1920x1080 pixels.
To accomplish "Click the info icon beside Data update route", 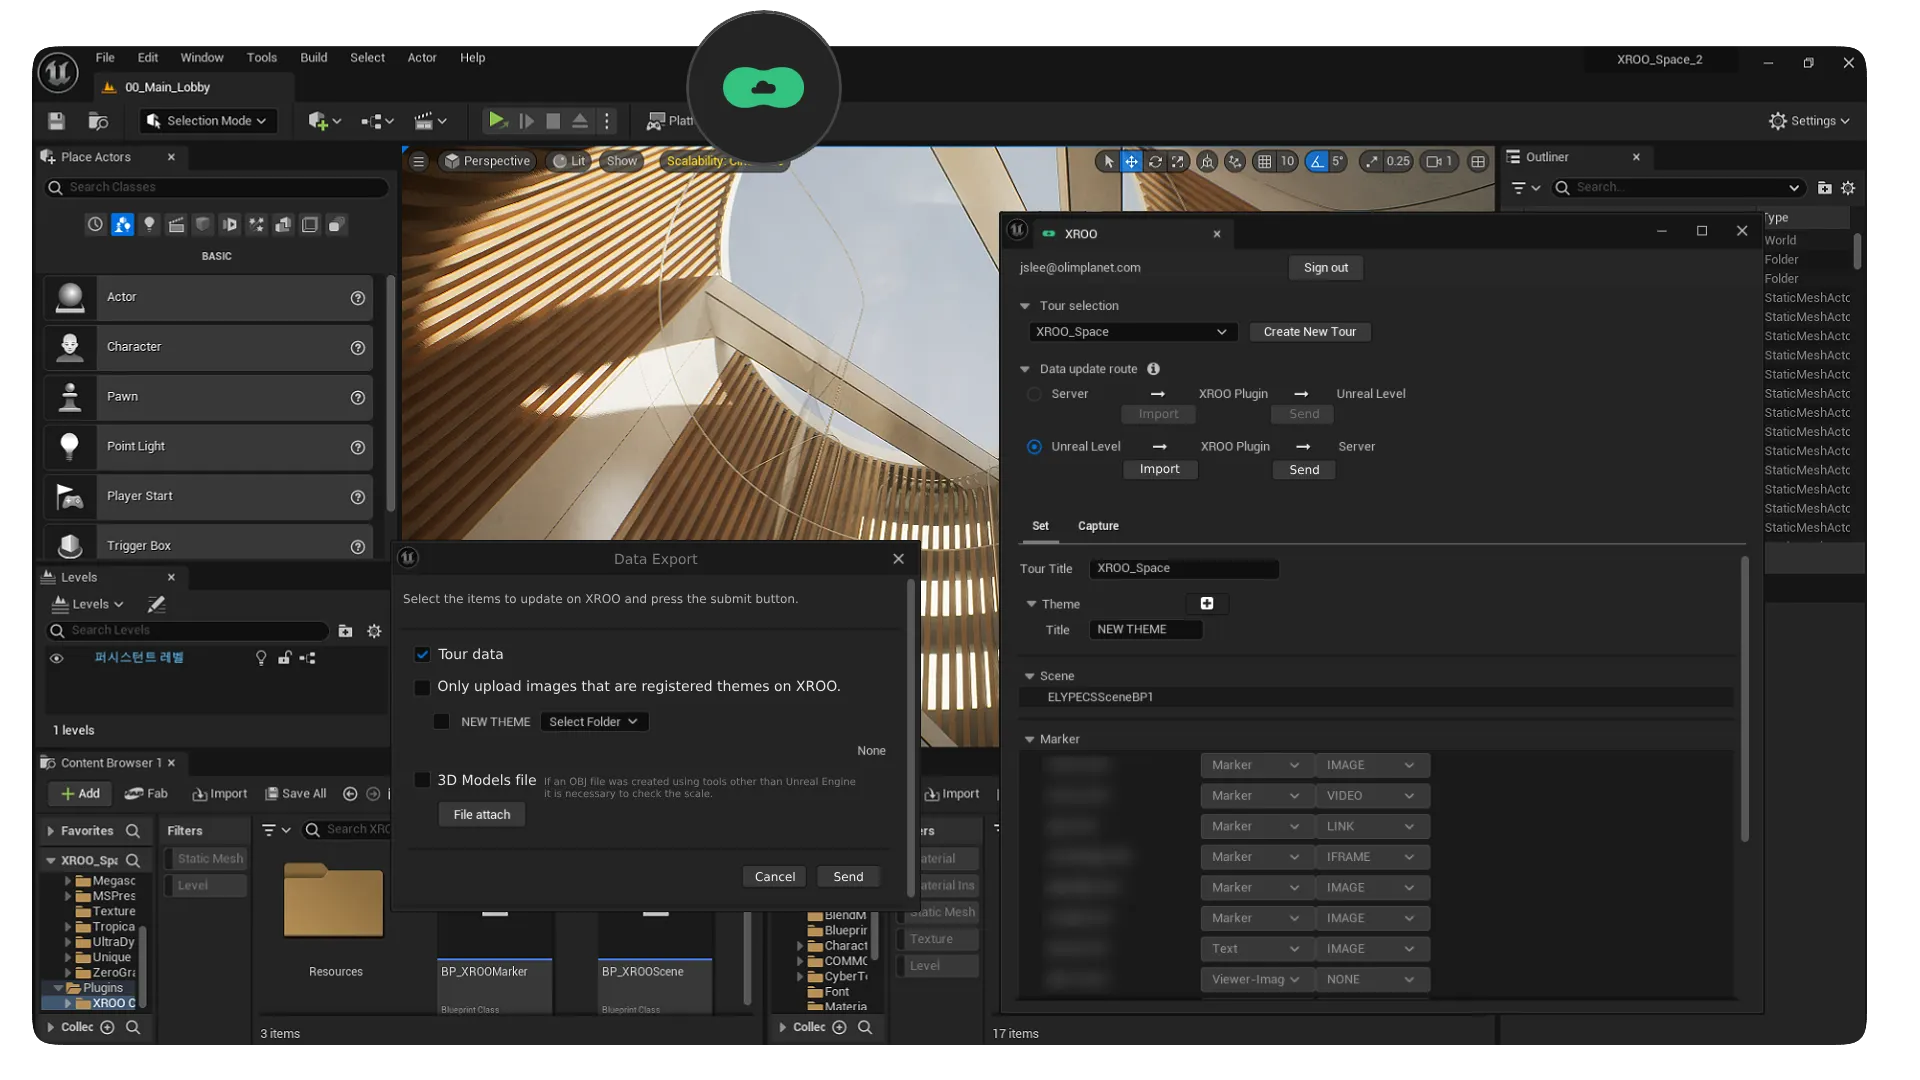I will 1153,369.
